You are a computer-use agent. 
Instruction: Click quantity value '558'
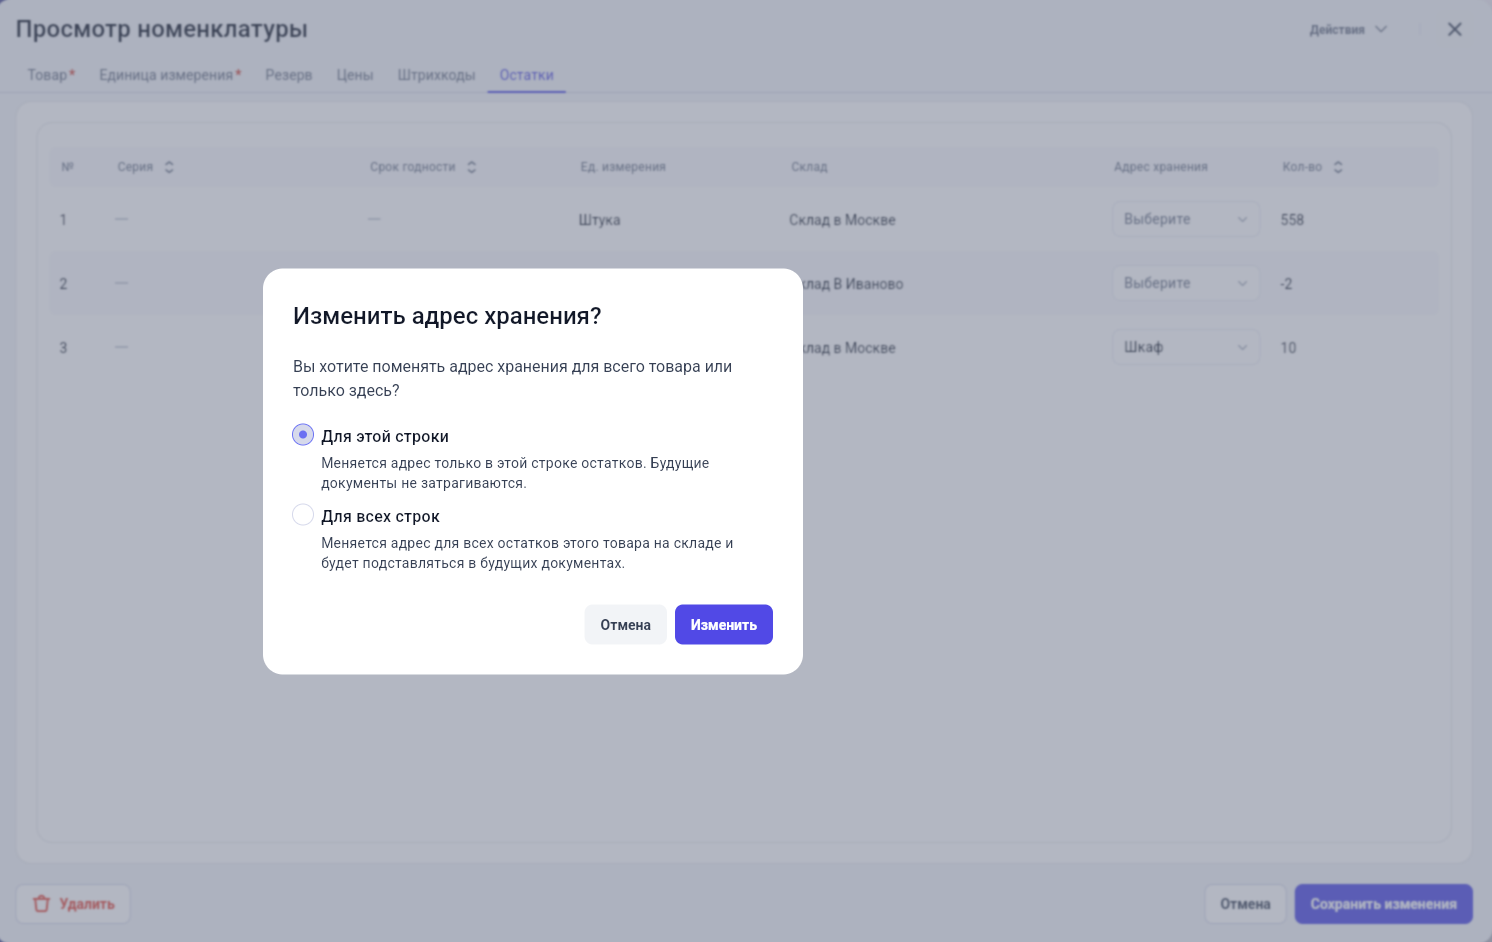(1292, 220)
